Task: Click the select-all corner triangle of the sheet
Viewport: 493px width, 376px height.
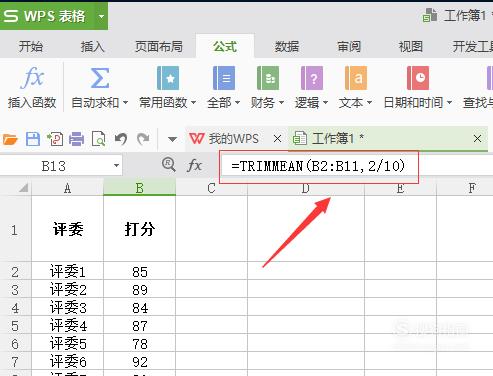Action: tap(23, 188)
